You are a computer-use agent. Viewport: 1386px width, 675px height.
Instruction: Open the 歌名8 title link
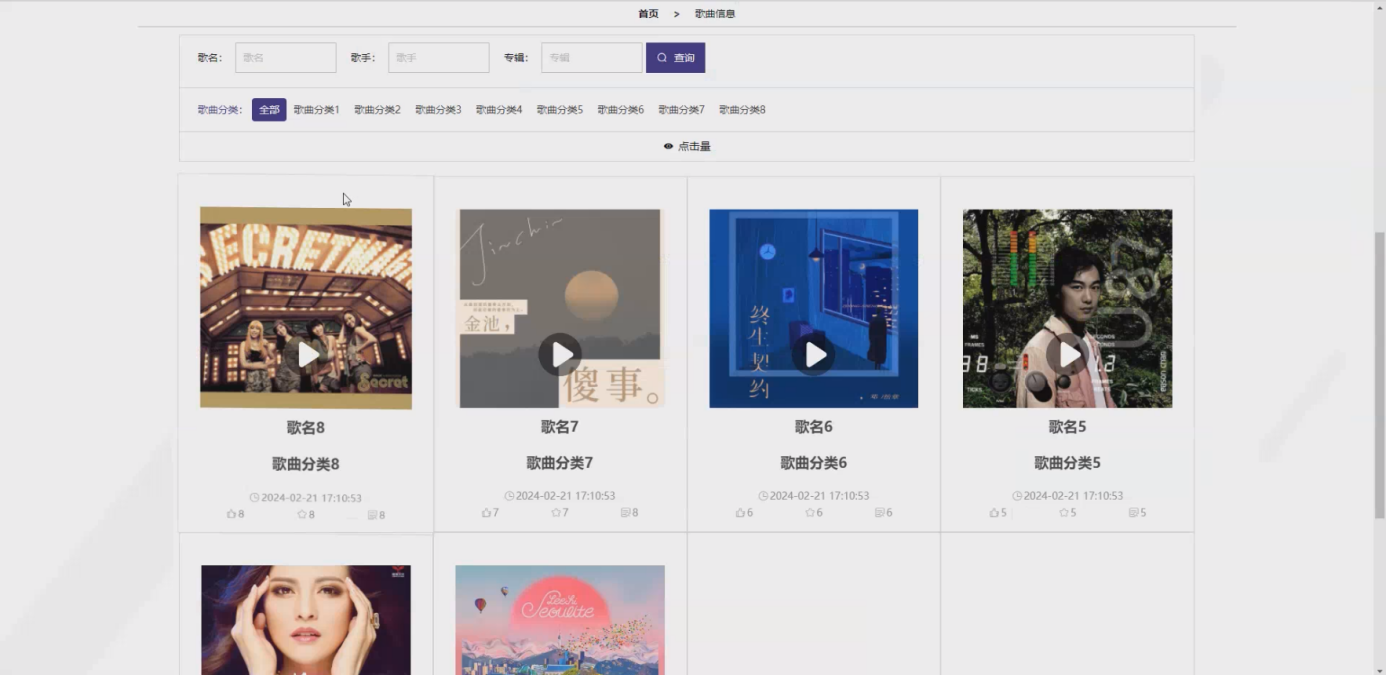click(306, 427)
